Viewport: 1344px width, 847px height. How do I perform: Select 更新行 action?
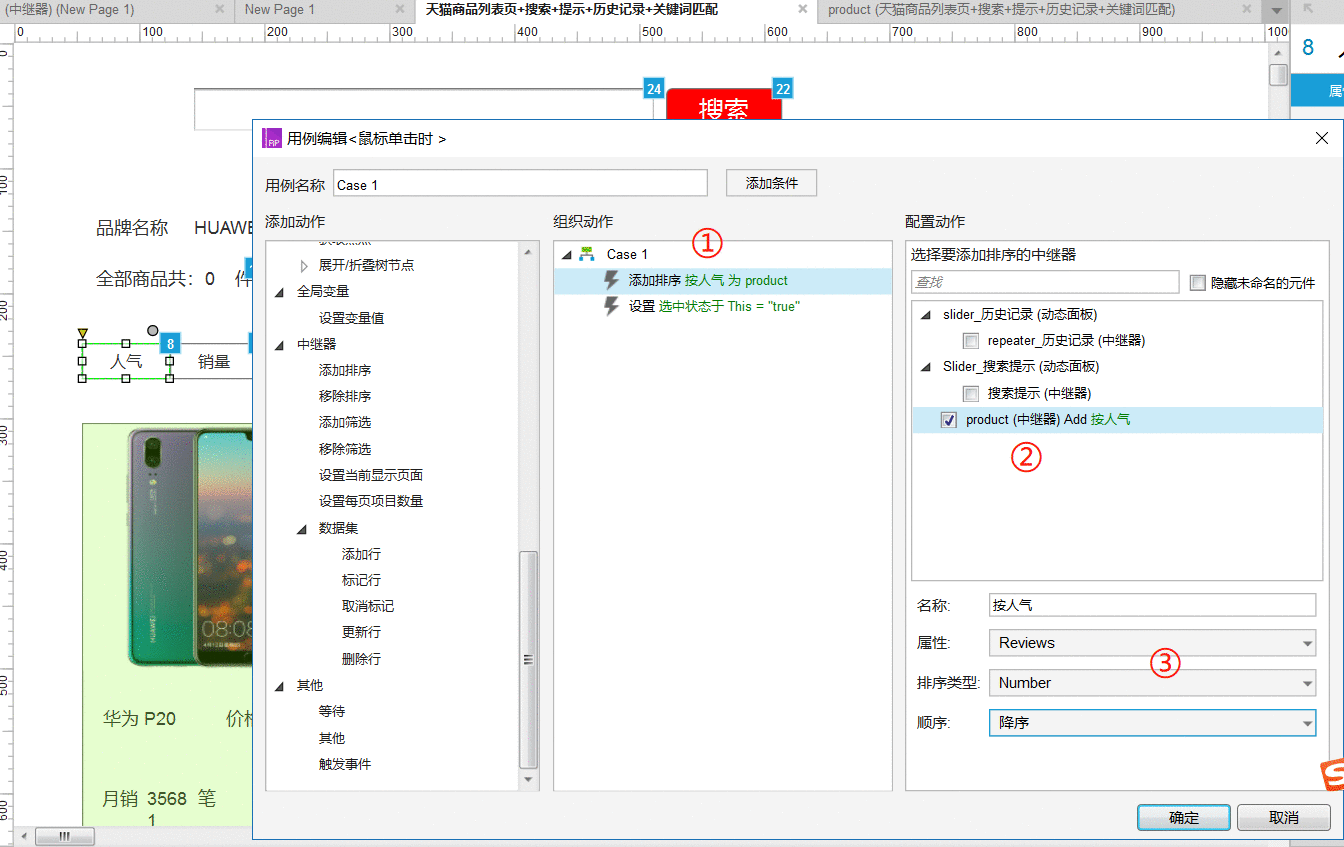tap(361, 632)
